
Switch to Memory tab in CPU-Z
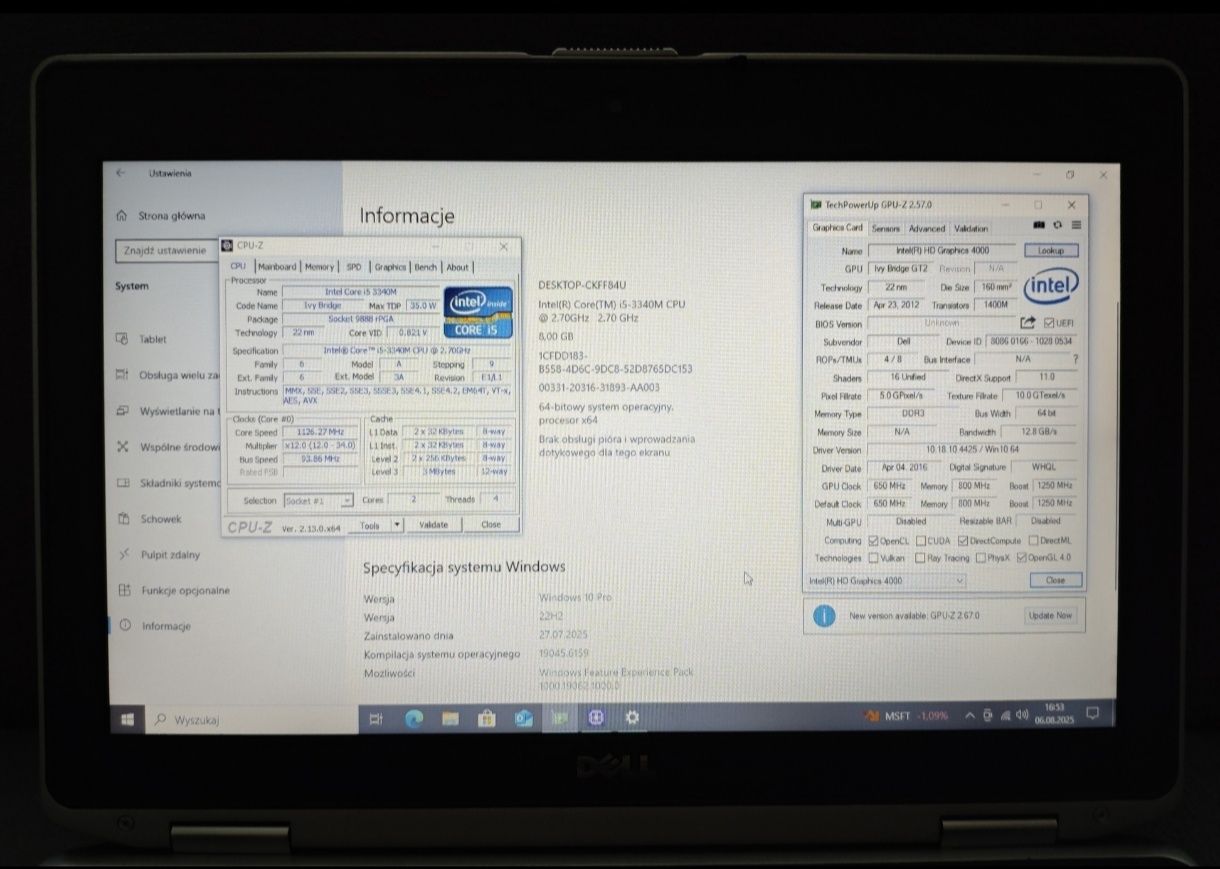[320, 267]
